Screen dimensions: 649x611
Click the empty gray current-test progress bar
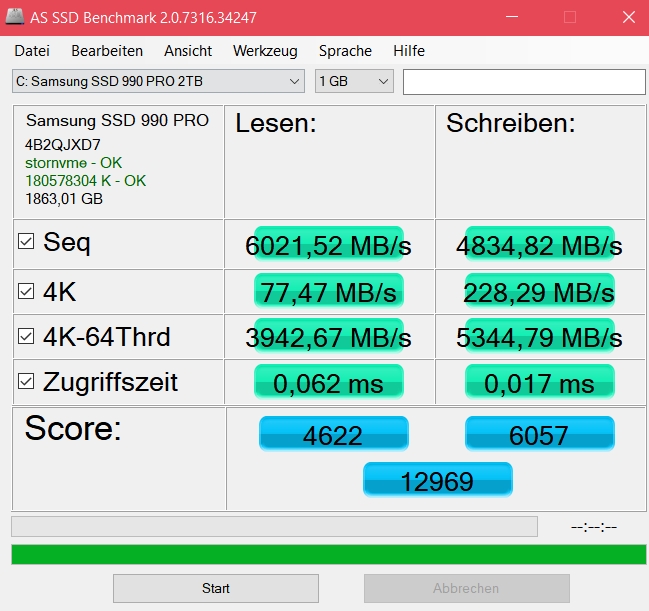point(274,527)
